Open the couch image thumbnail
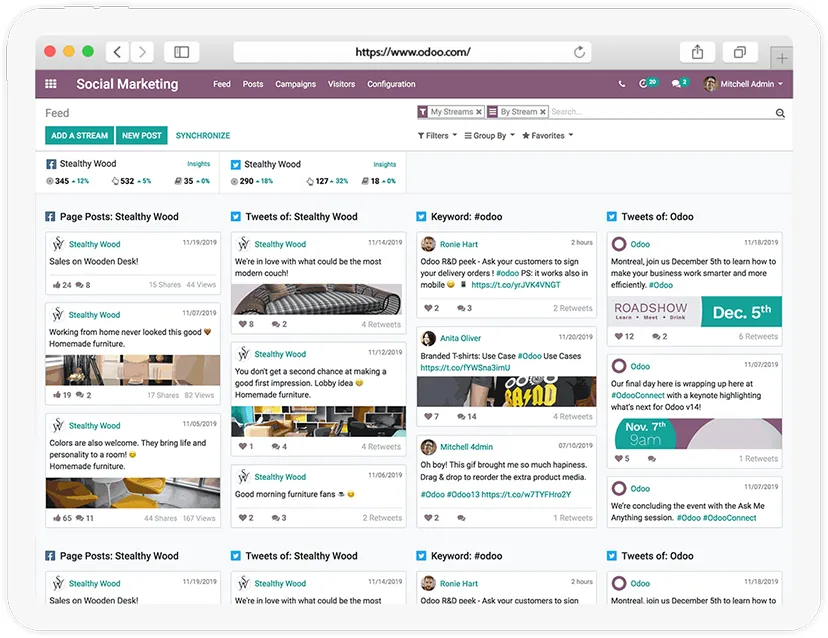828x638 pixels. [318, 299]
